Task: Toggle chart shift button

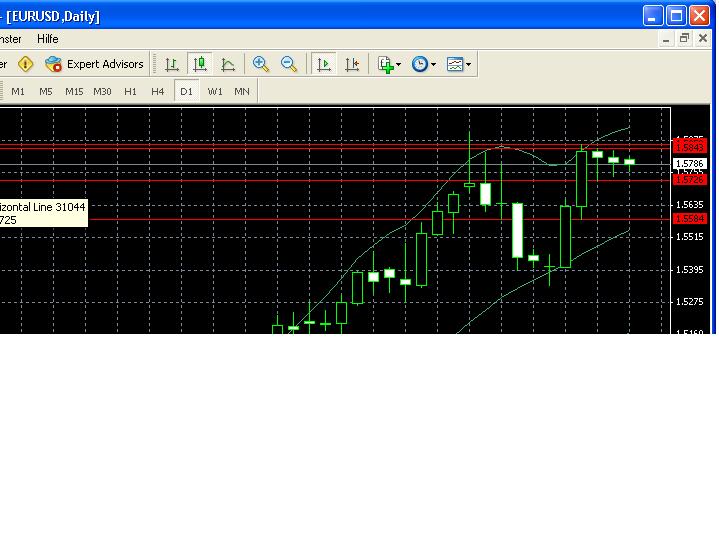Action: point(352,64)
